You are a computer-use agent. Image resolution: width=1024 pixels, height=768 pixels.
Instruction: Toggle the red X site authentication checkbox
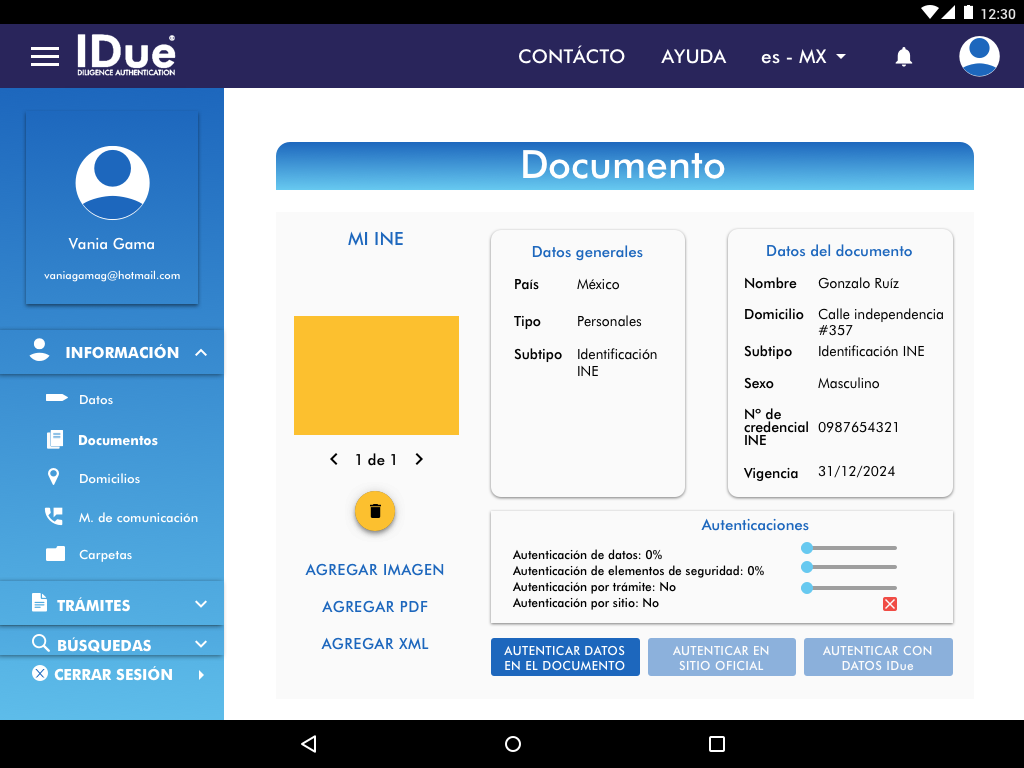(x=890, y=604)
